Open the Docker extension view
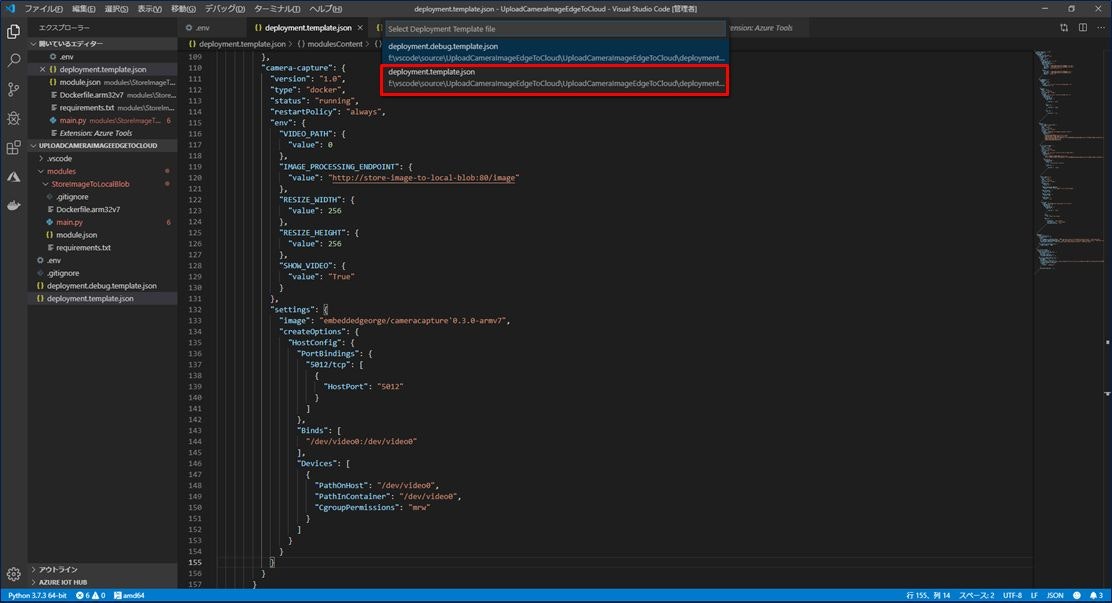This screenshot has height=603, width=1112. tap(13, 206)
